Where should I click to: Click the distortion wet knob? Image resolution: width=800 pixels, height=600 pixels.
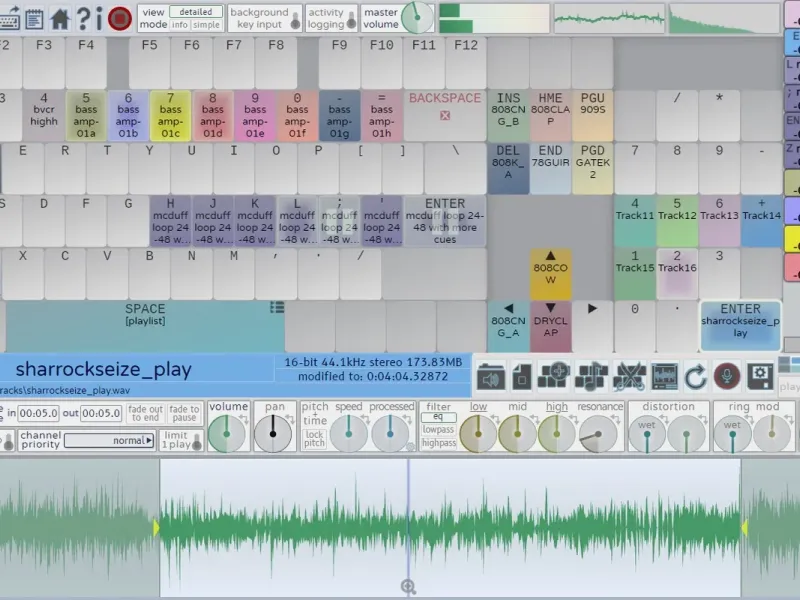point(647,435)
